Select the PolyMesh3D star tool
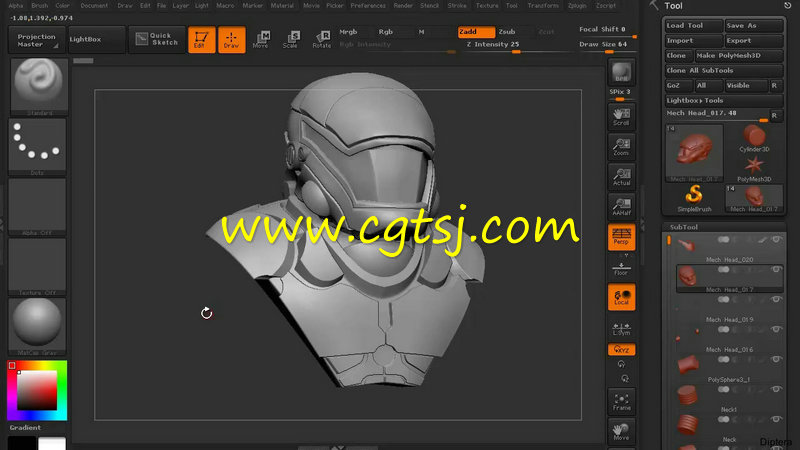The image size is (800, 450). click(x=754, y=169)
